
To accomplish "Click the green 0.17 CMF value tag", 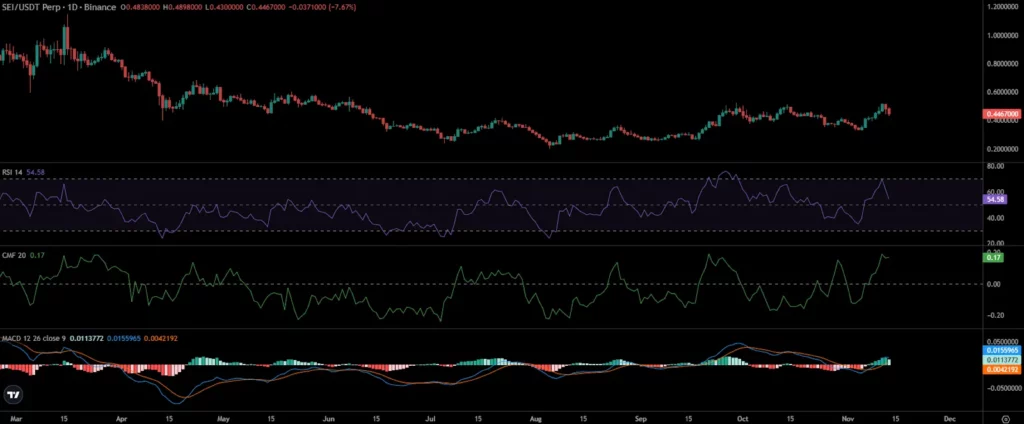I will pyautogui.click(x=993, y=257).
